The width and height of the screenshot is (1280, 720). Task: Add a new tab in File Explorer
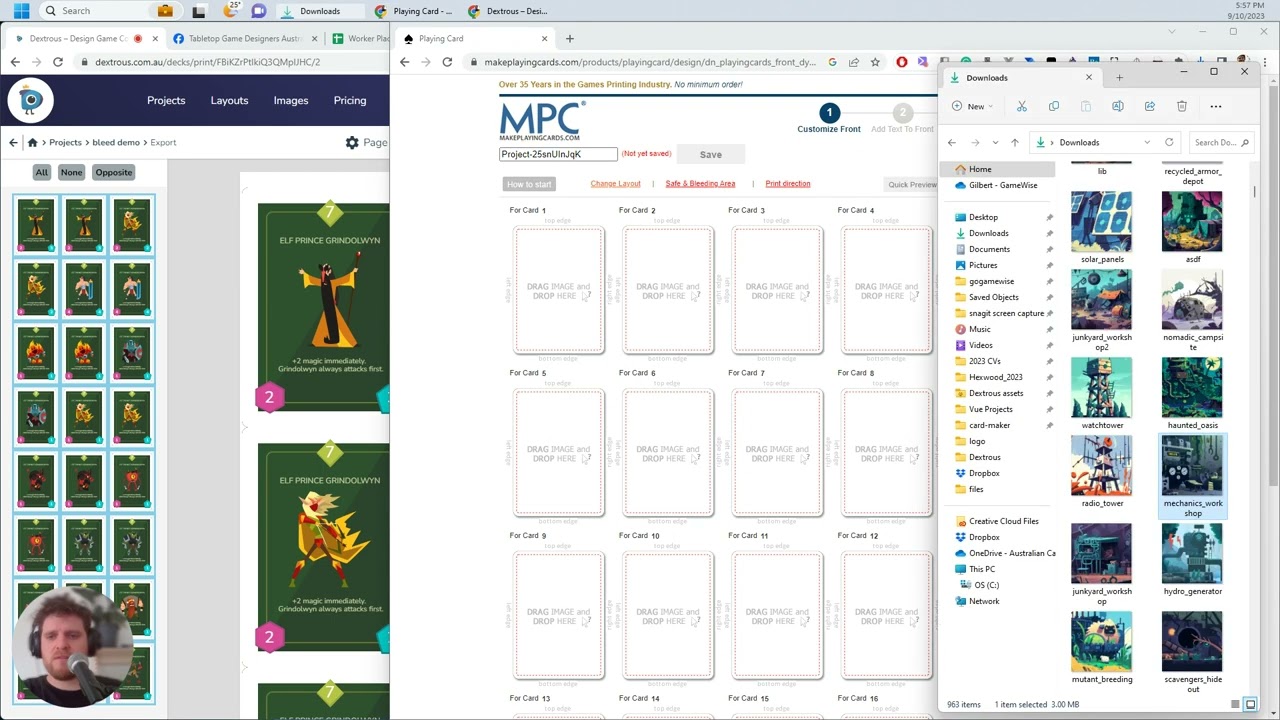pos(1119,78)
